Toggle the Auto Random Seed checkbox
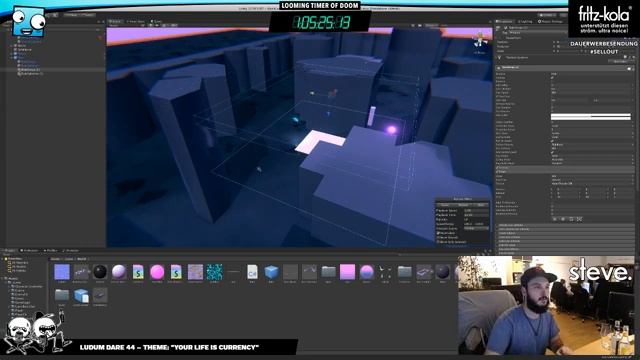 pos(553,152)
